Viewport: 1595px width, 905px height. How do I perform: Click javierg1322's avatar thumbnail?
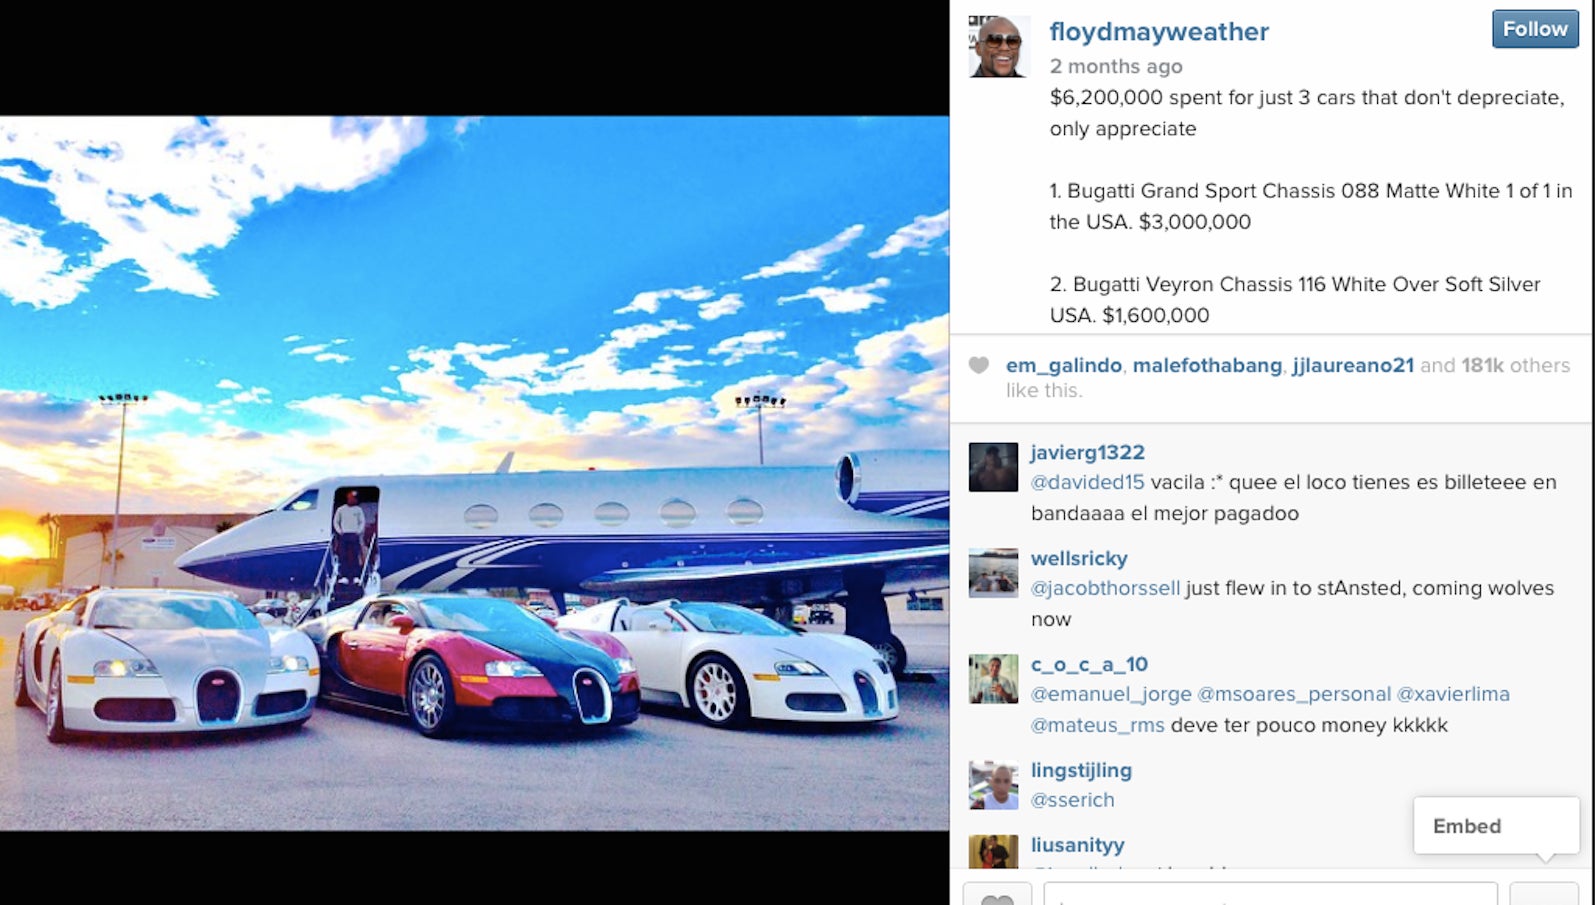[x=993, y=467]
